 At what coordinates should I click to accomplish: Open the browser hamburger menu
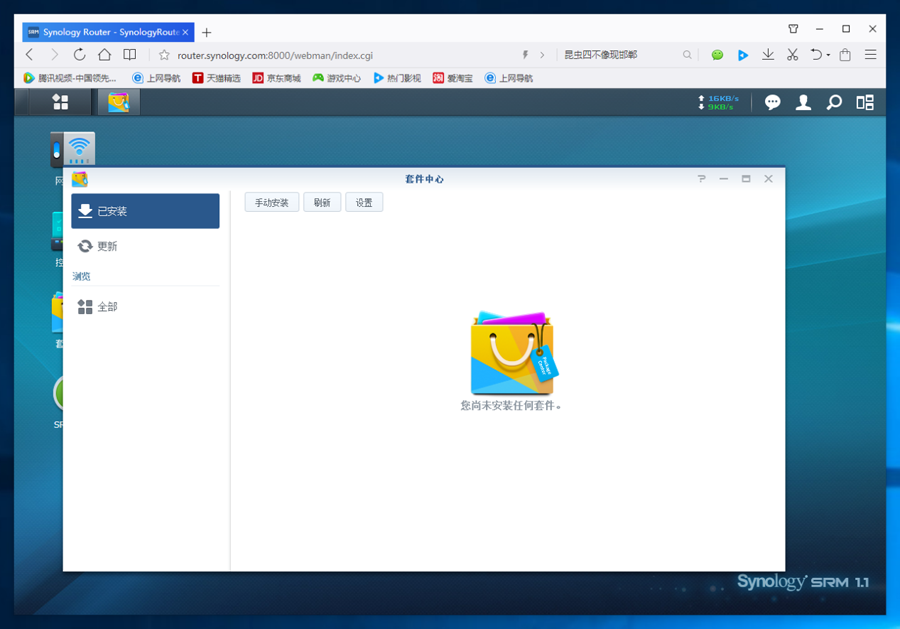(x=871, y=55)
